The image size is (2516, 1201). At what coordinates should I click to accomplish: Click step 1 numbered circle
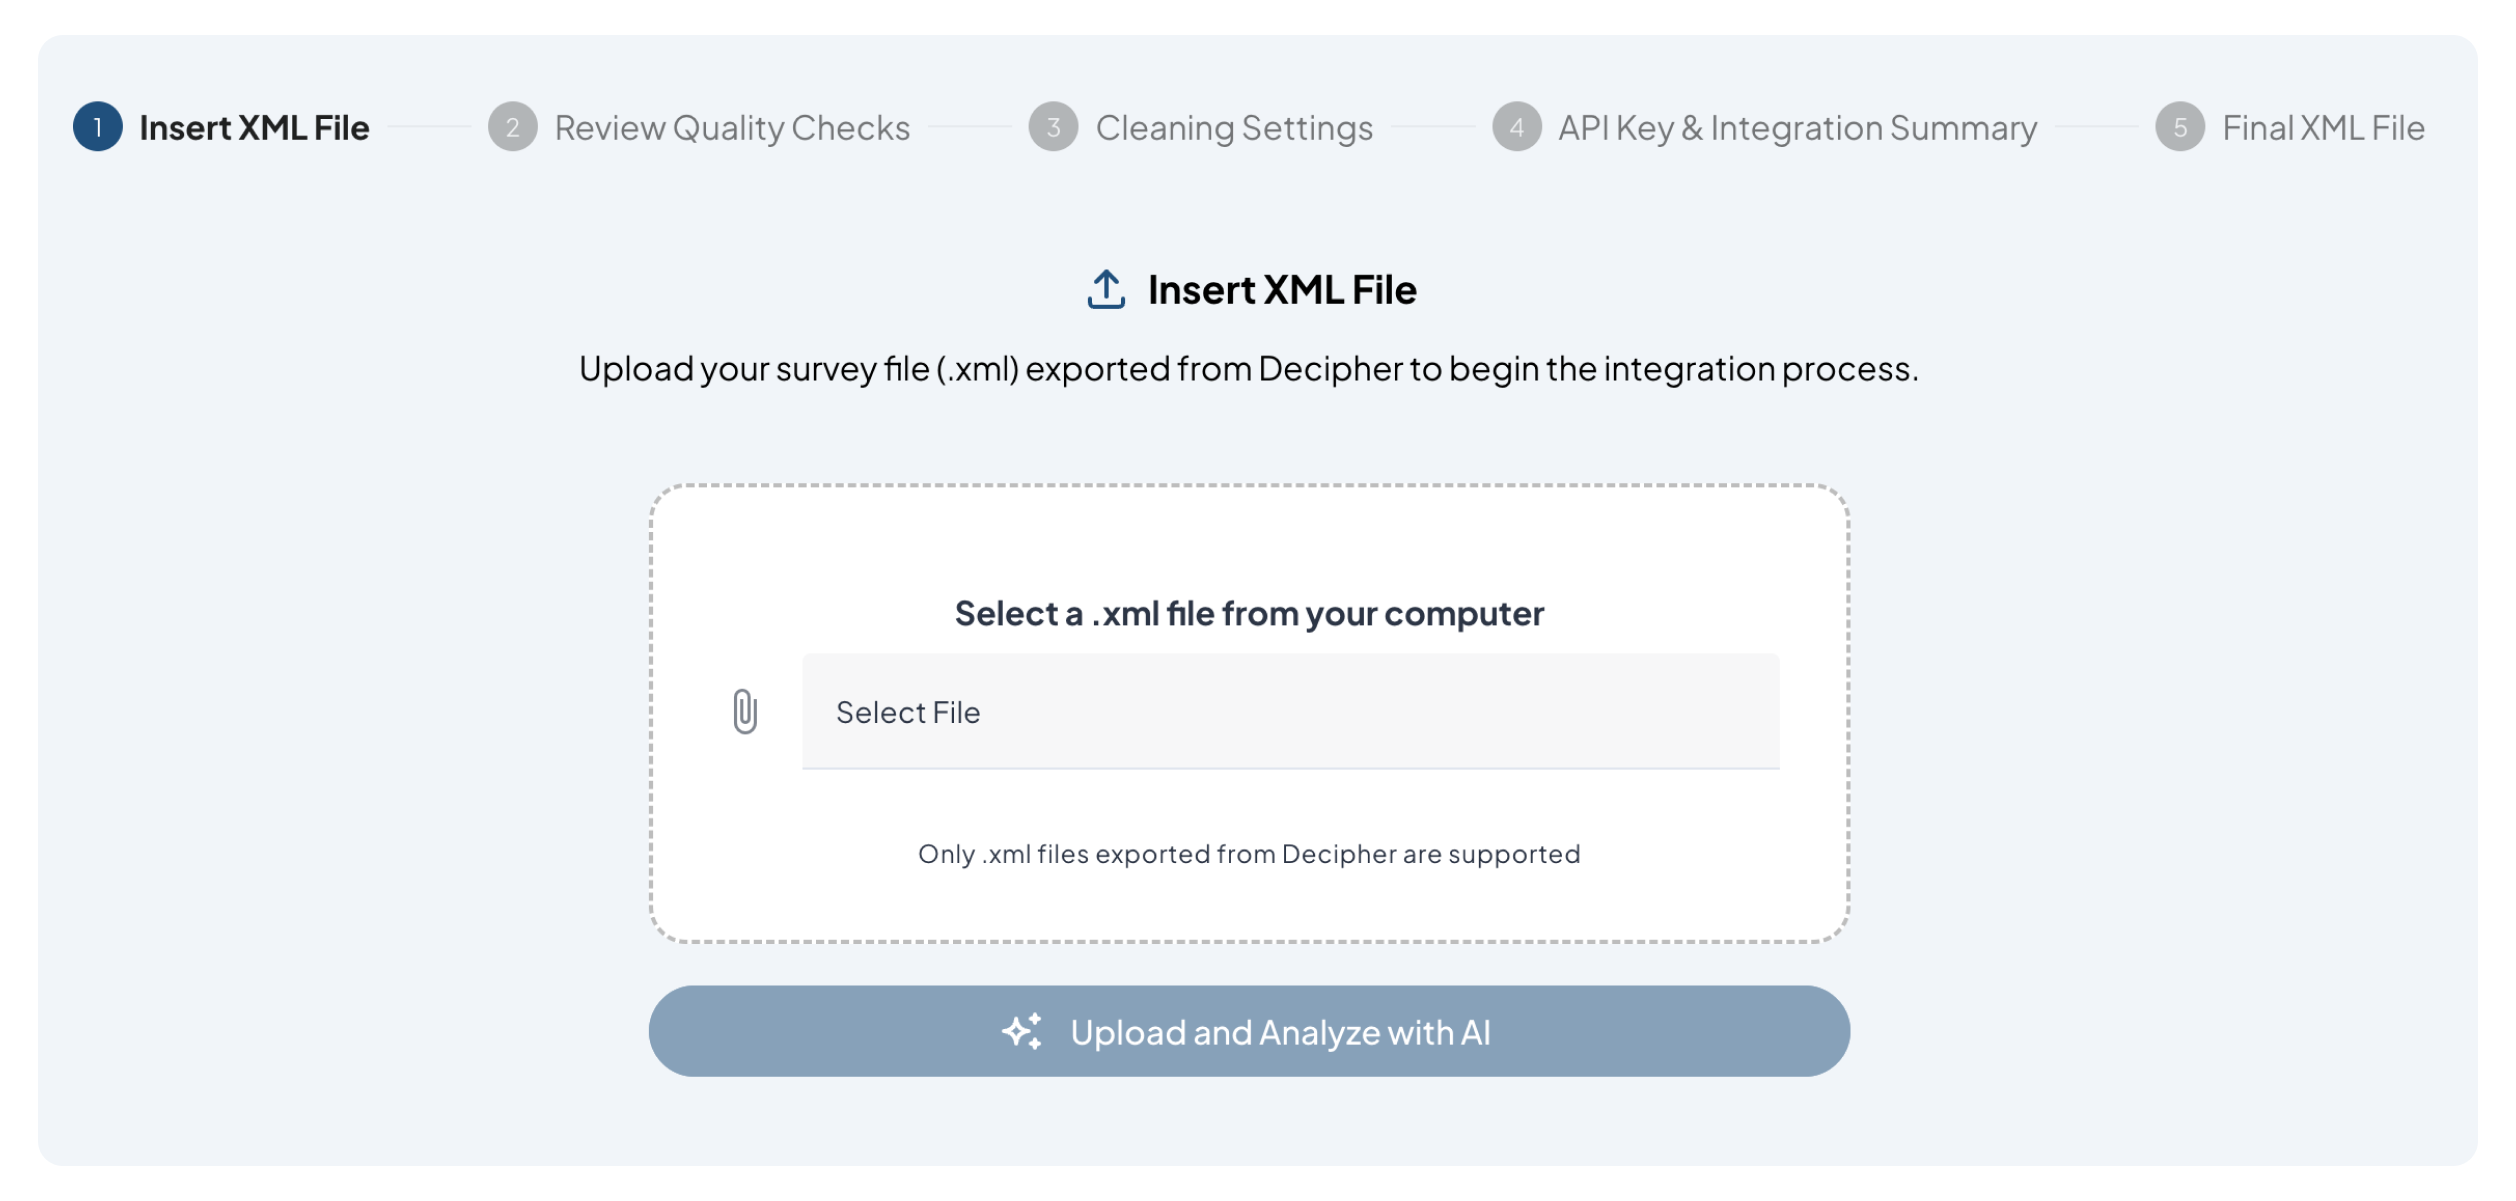(x=98, y=127)
